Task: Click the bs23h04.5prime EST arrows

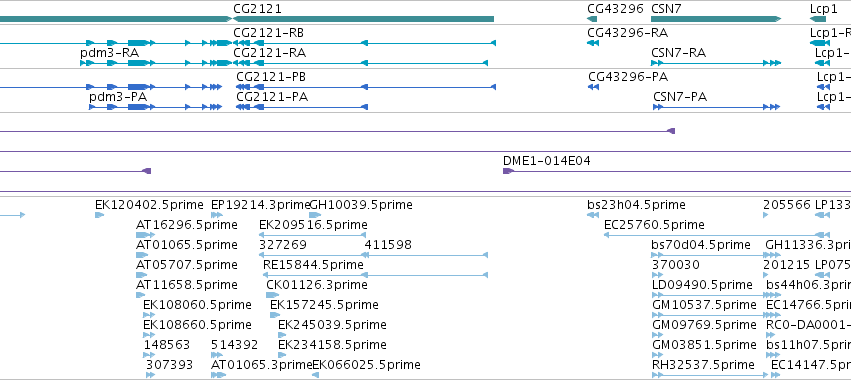Action: [x=593, y=215]
